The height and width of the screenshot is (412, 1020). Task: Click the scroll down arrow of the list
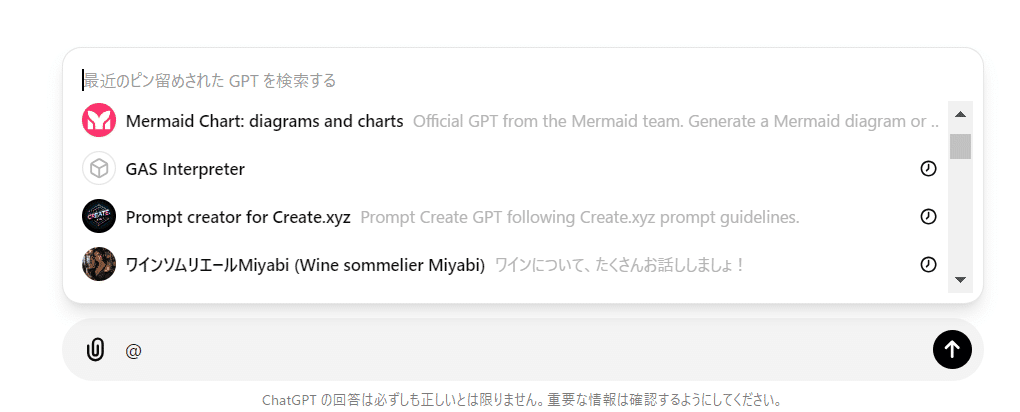point(960,281)
